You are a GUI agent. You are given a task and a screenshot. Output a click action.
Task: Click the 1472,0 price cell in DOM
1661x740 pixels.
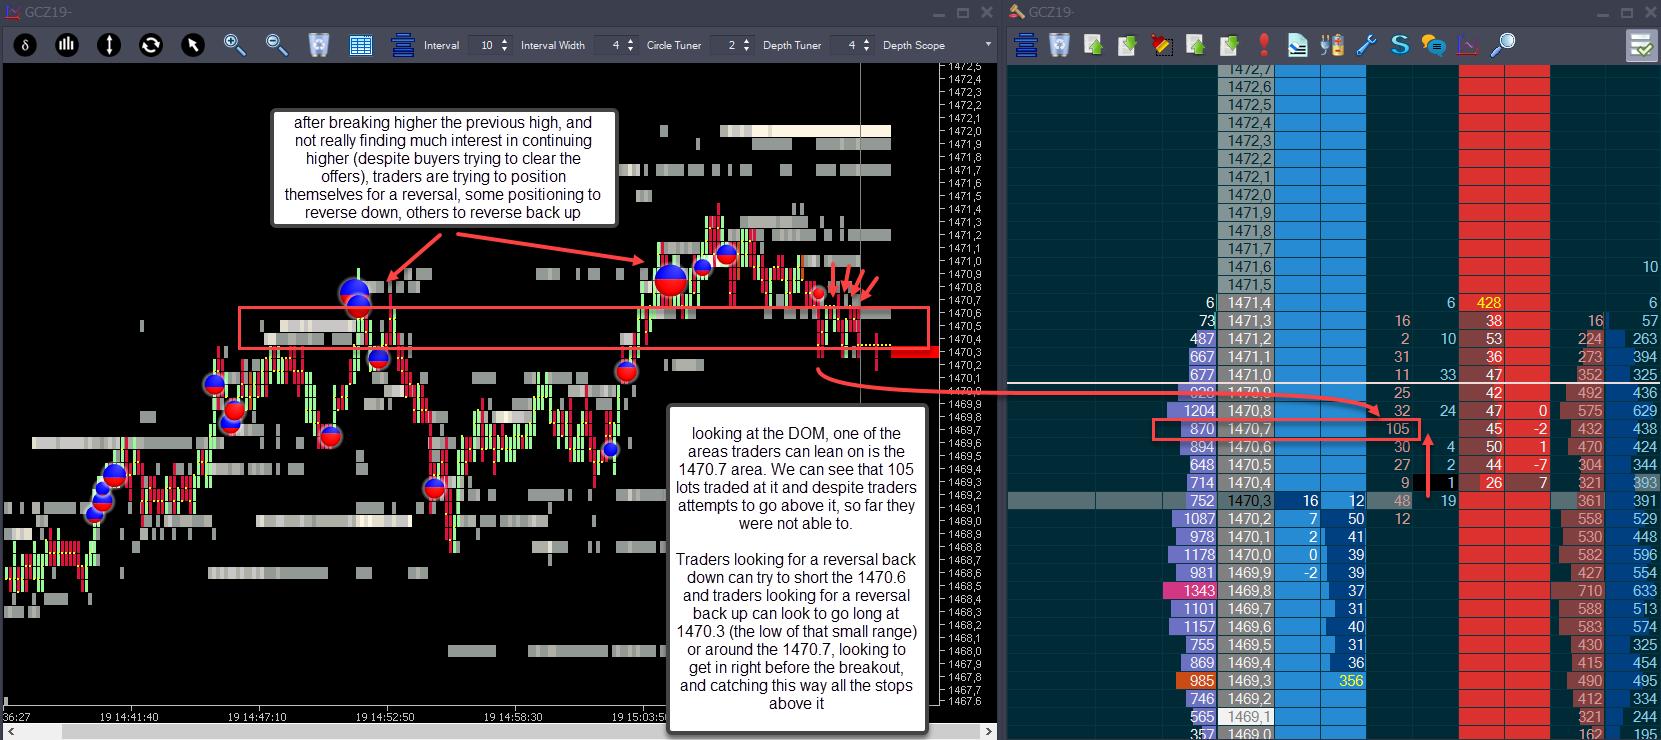point(1246,195)
